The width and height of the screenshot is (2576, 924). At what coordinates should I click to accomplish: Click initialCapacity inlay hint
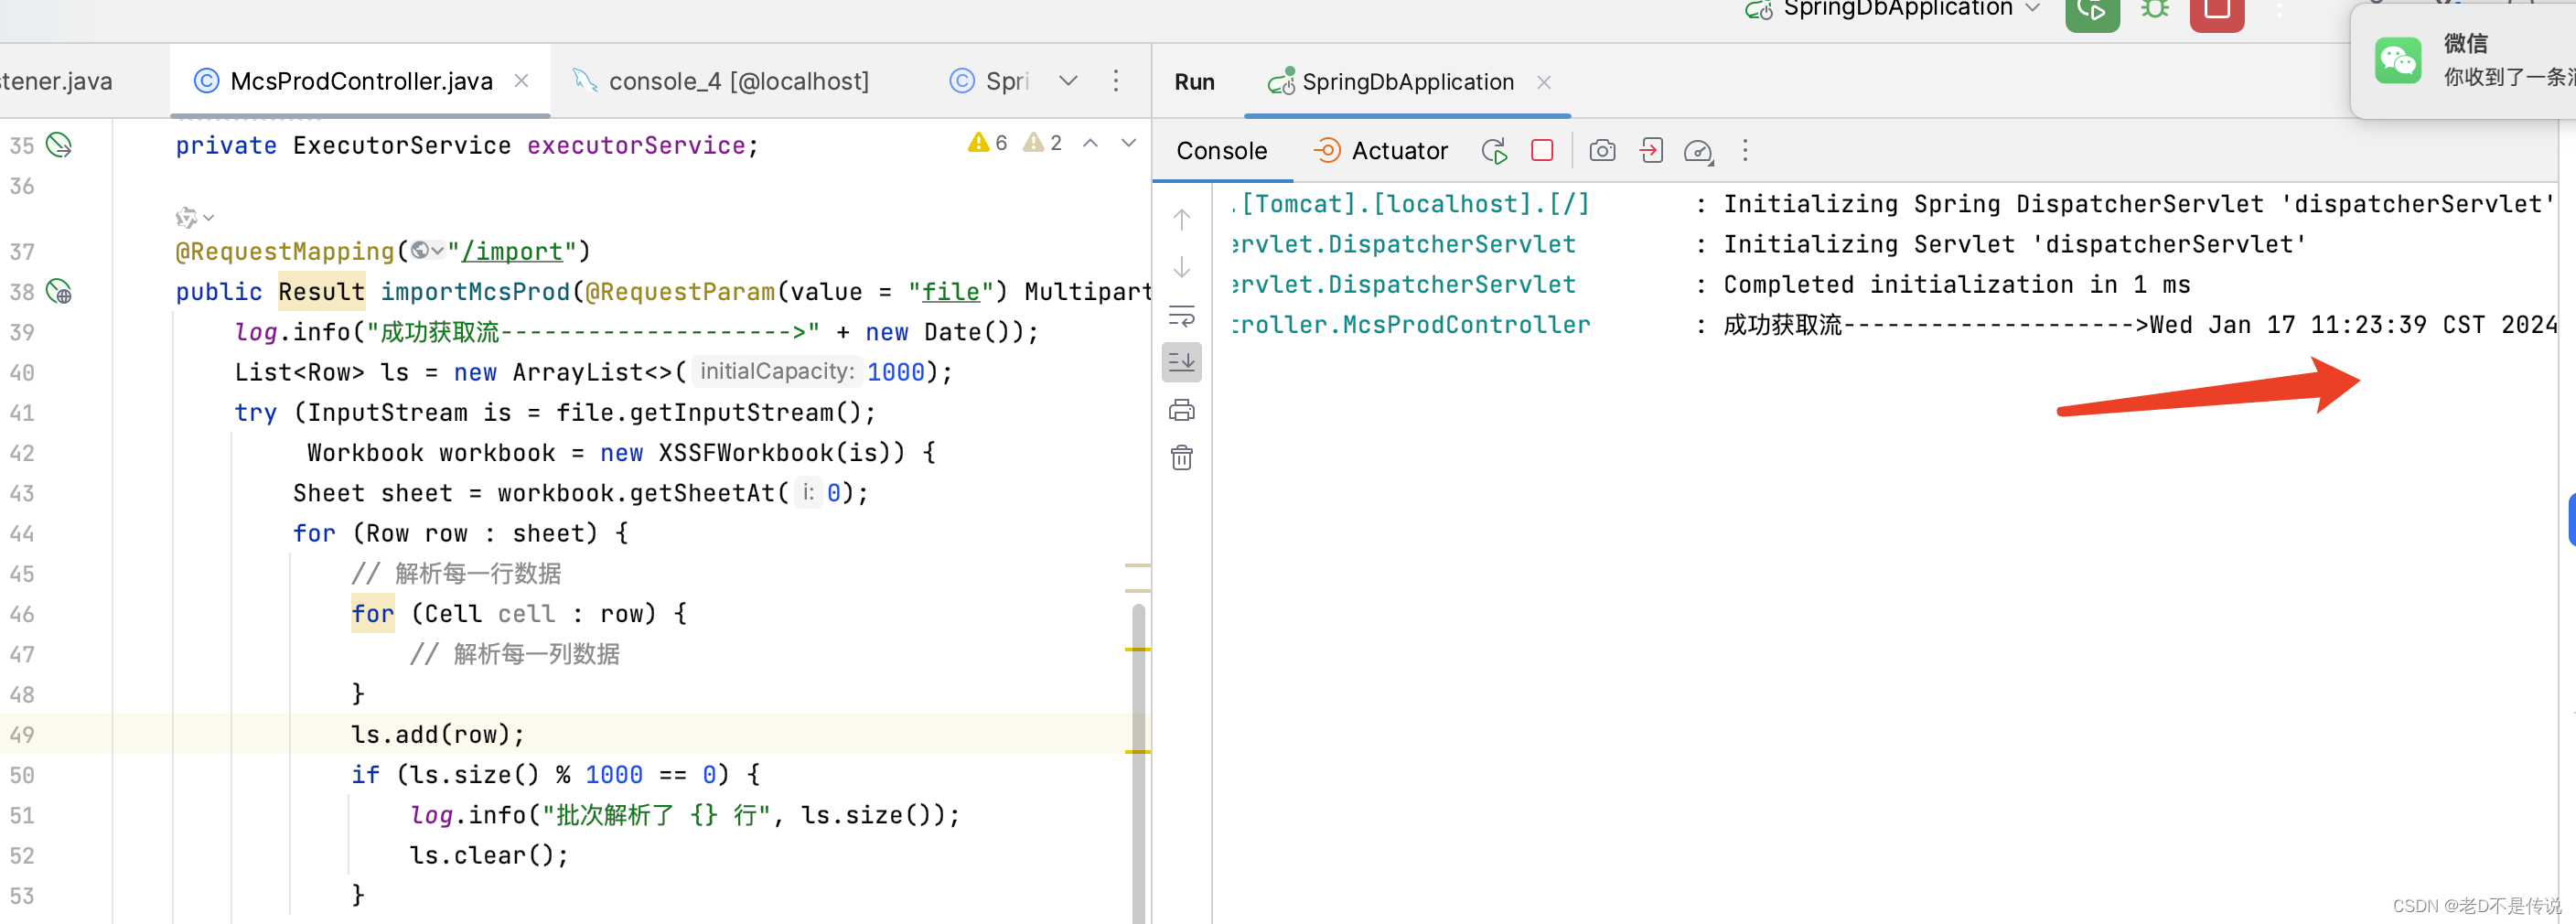coord(777,372)
